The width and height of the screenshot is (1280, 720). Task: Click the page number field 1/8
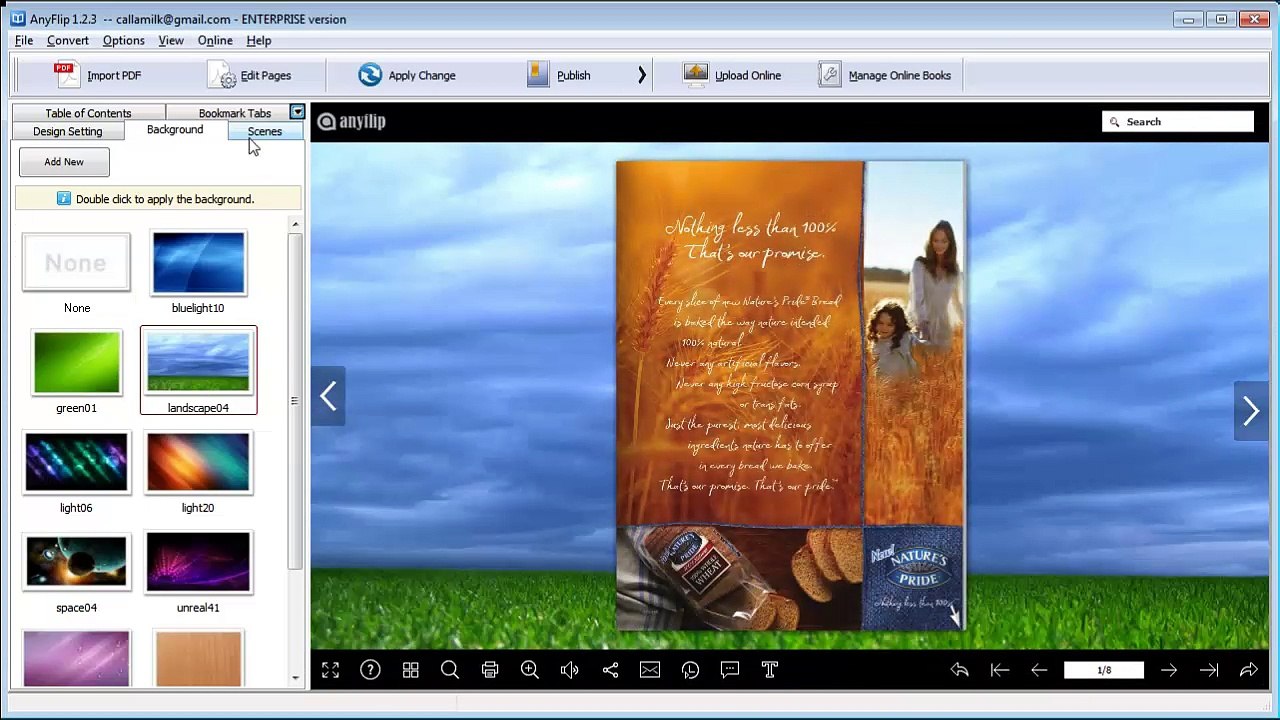pyautogui.click(x=1104, y=670)
